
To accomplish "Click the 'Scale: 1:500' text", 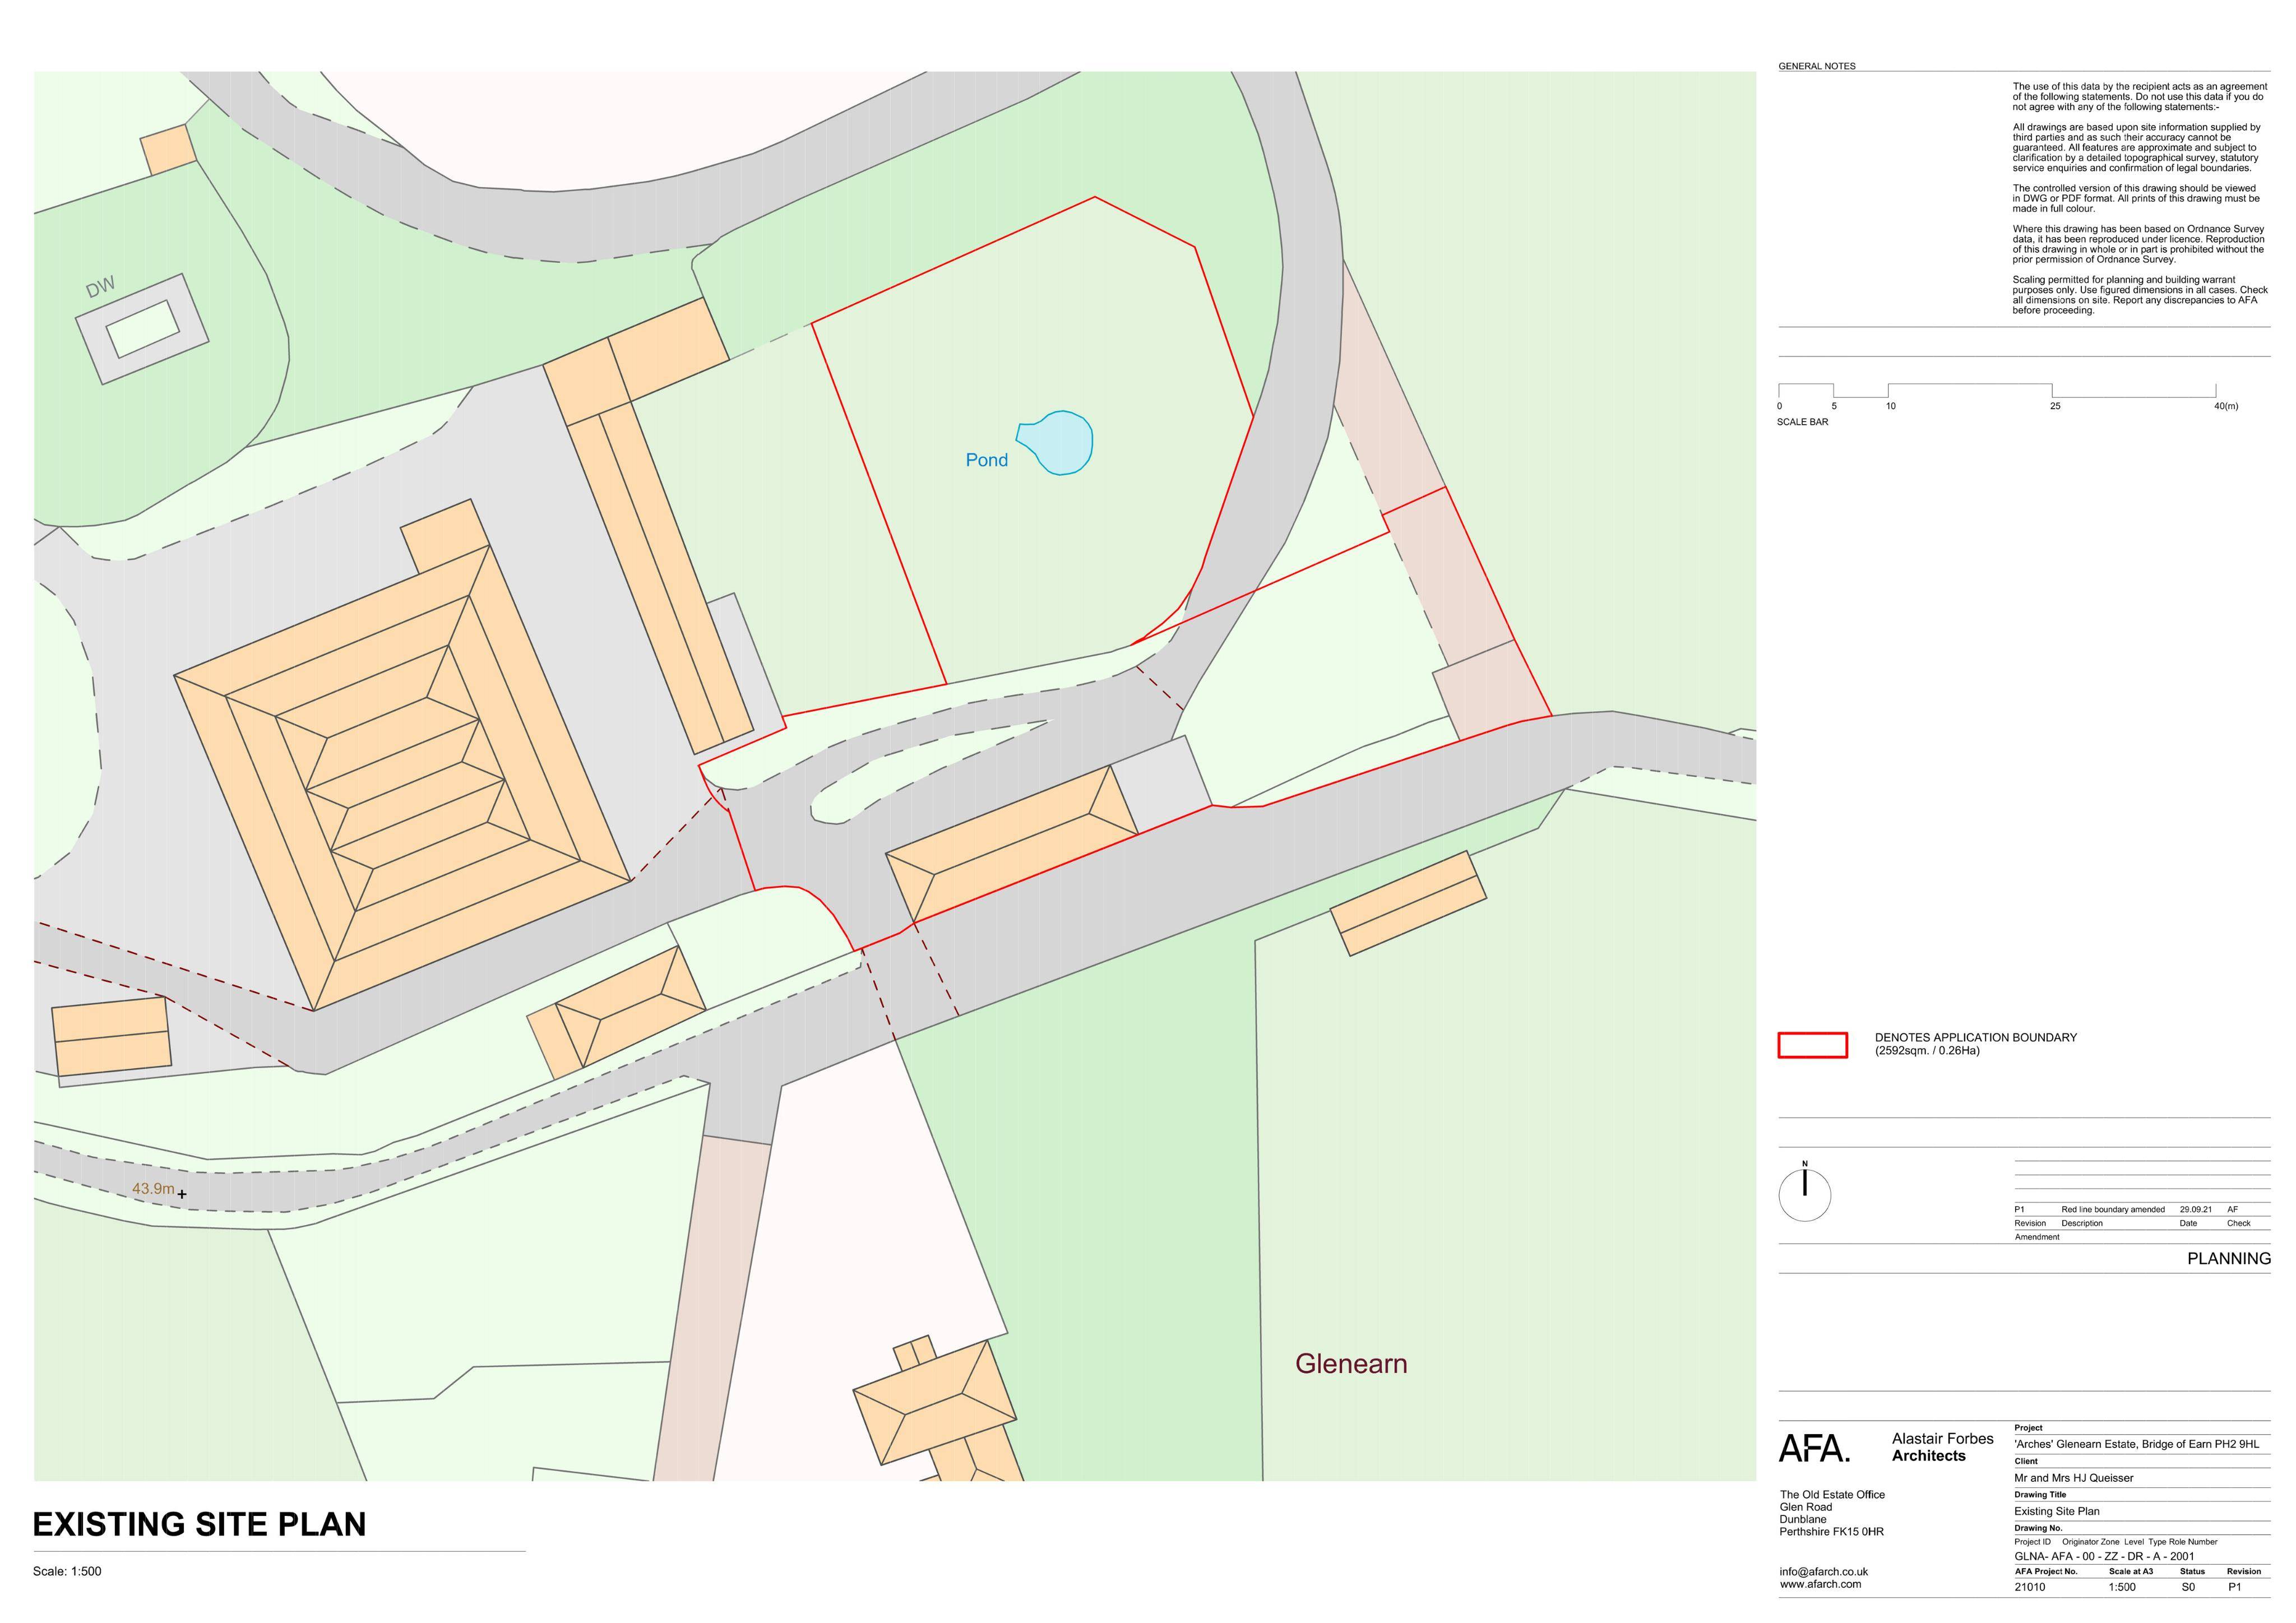I will coord(67,1571).
